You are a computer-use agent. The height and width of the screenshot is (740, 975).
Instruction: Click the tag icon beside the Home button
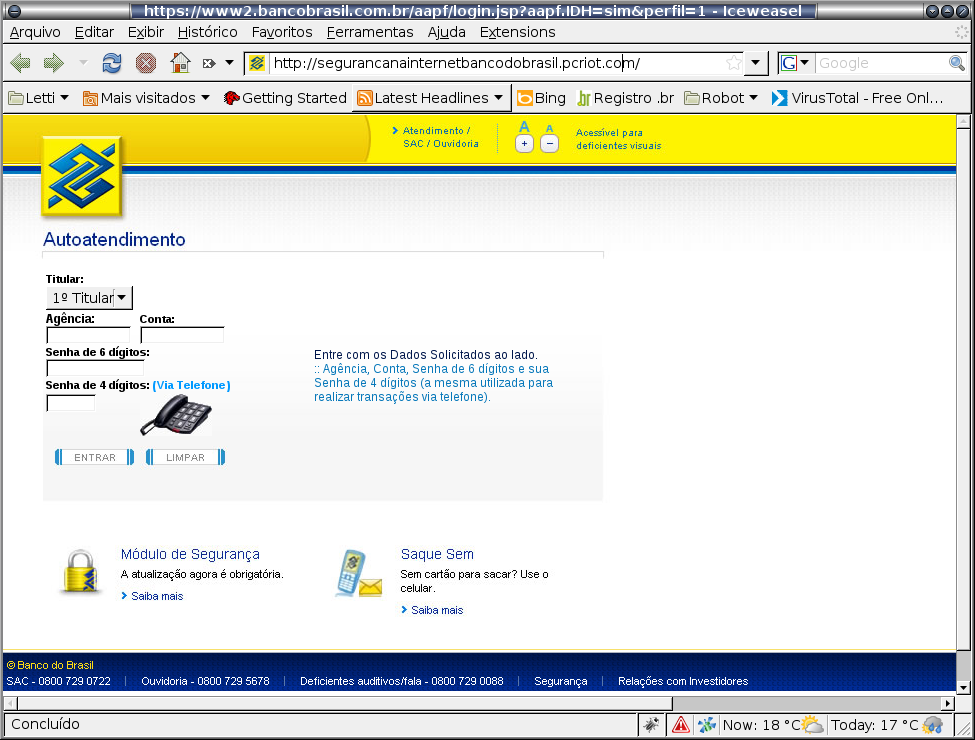tap(209, 63)
